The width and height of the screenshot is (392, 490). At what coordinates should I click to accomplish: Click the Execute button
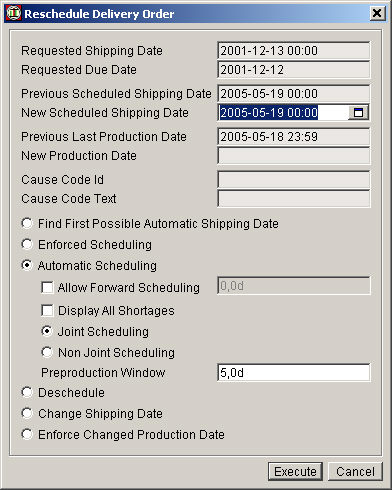tap(295, 472)
